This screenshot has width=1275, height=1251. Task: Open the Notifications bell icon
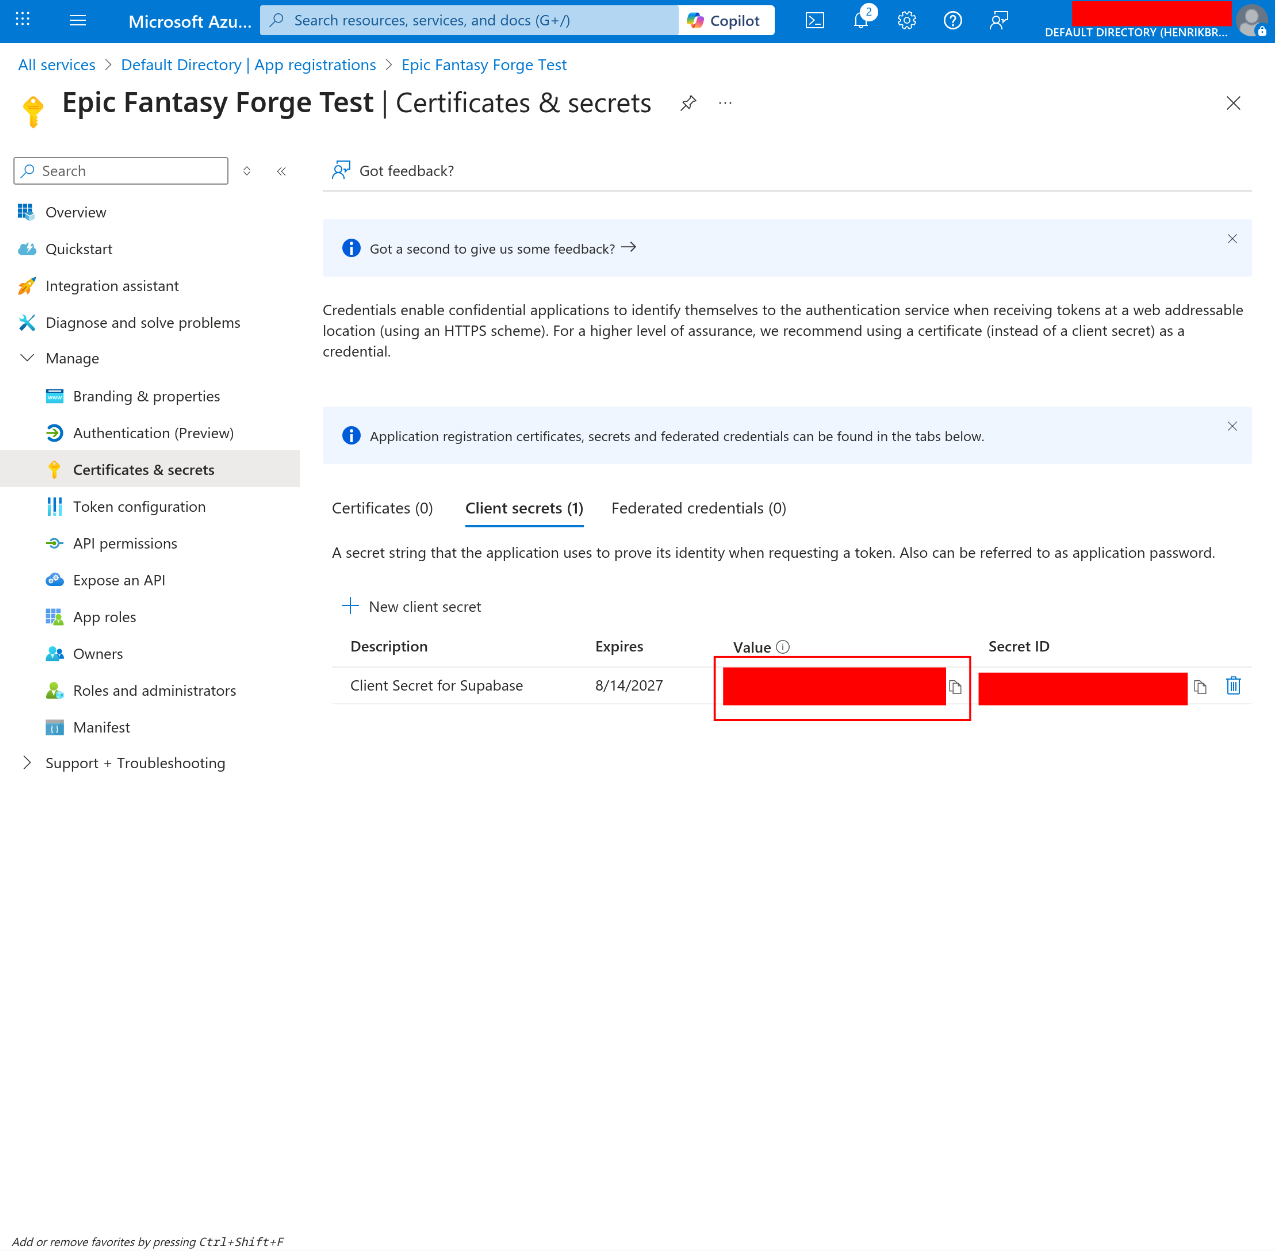[860, 20]
